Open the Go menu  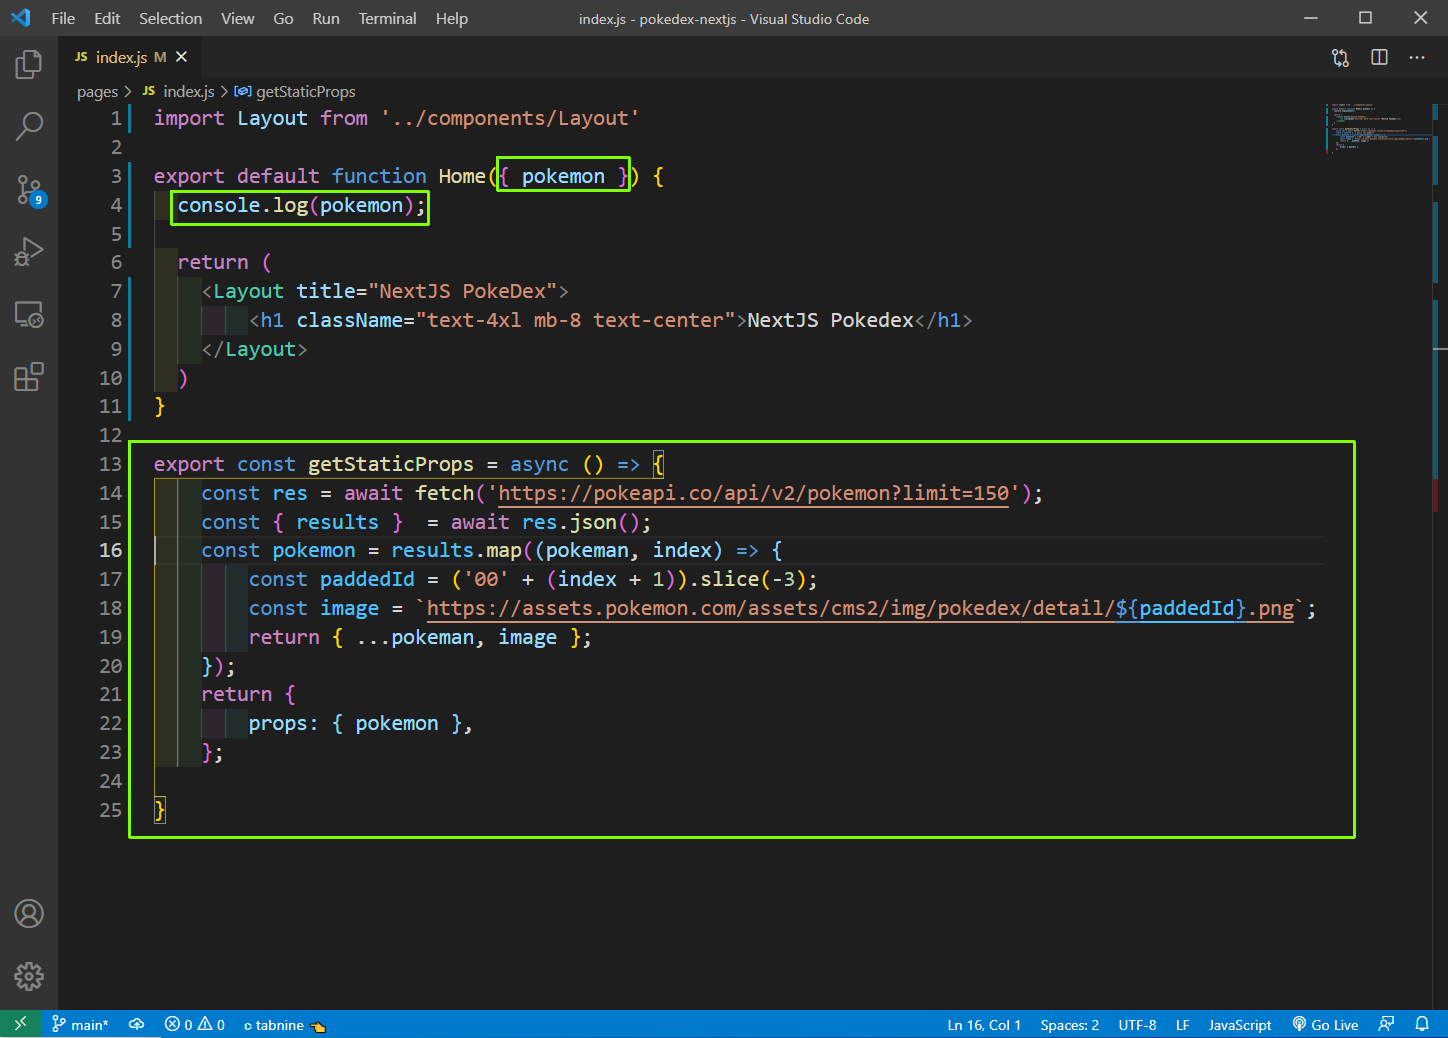(x=283, y=18)
